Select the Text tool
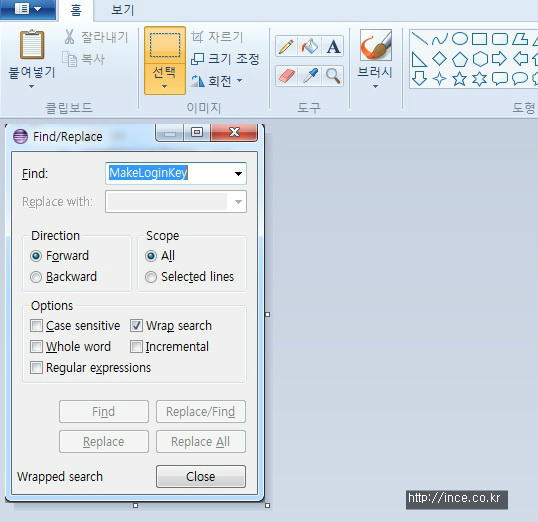This screenshot has height=522, width=538. coord(333,46)
